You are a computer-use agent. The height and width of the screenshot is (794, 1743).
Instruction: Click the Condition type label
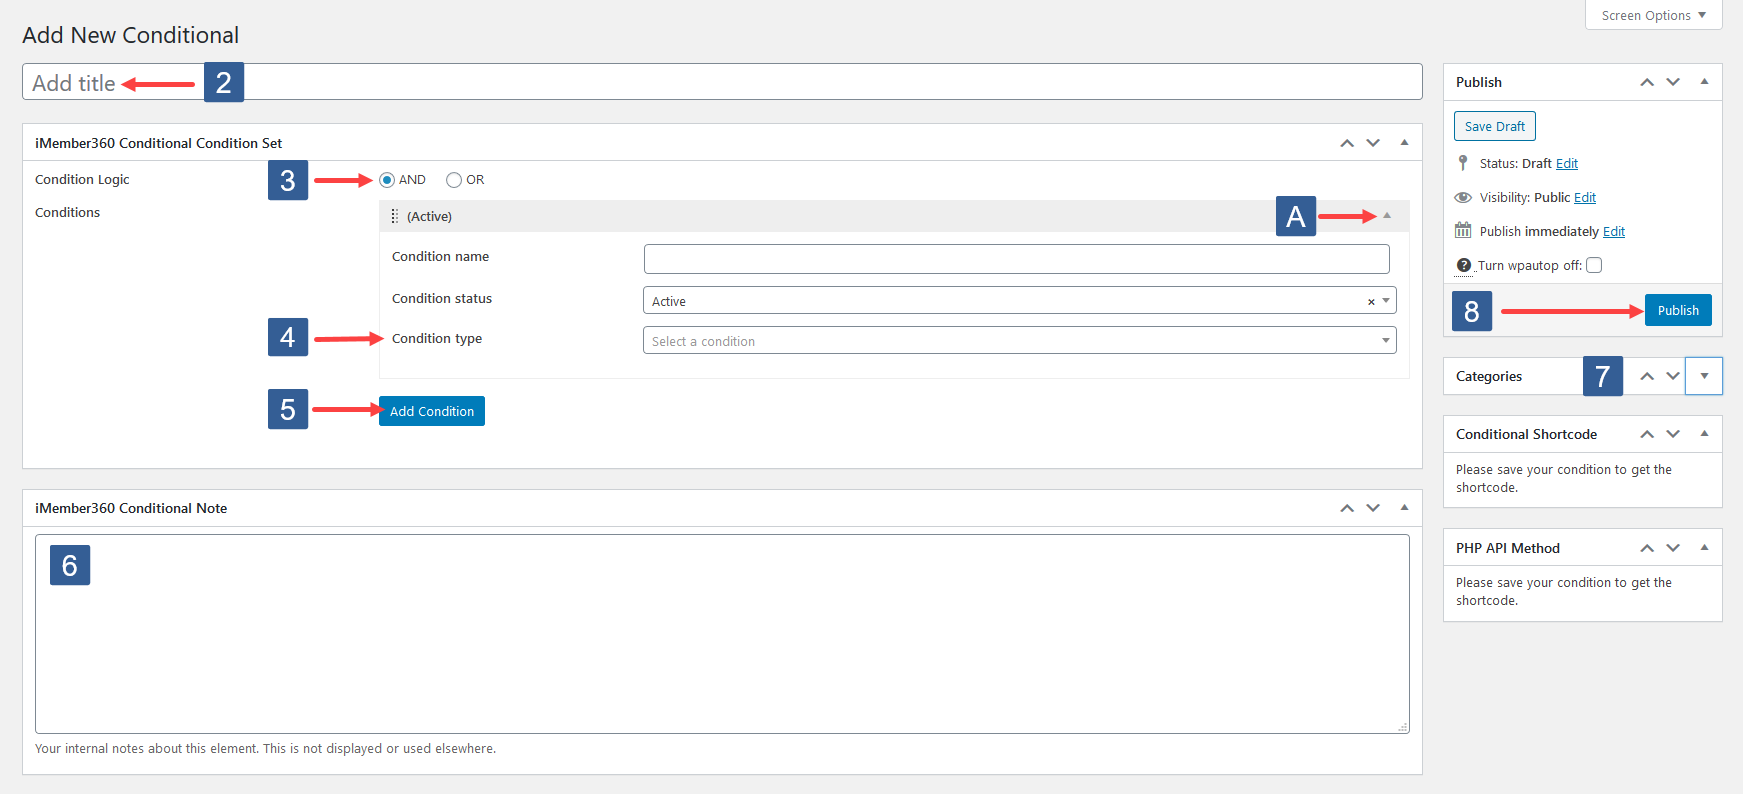pos(437,339)
